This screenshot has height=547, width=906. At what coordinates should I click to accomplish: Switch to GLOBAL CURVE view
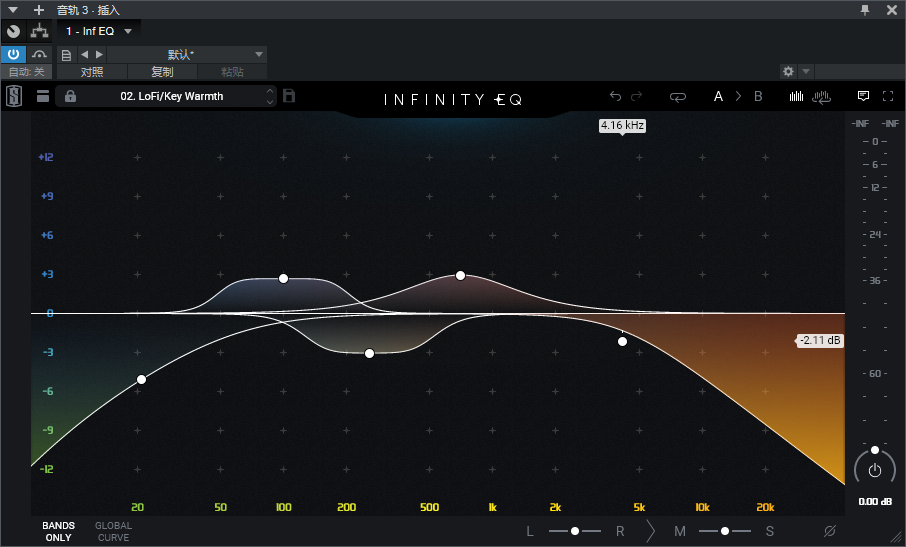(x=113, y=531)
